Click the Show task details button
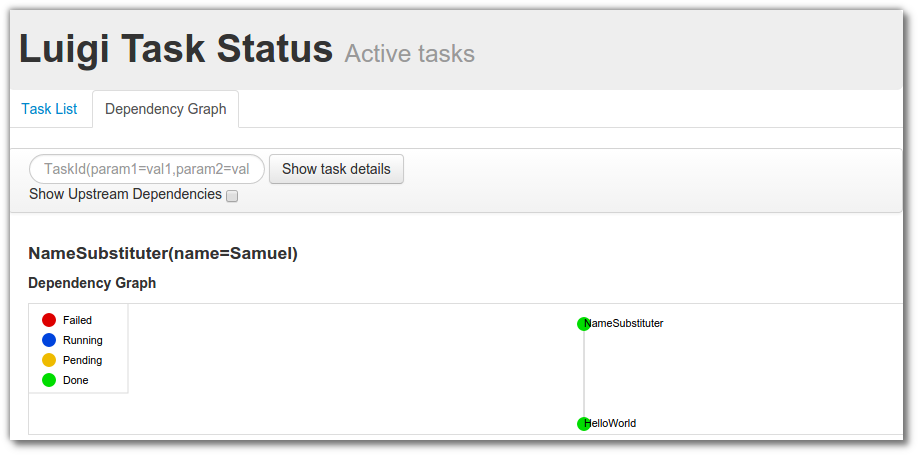This screenshot has width=919, height=456. tap(336, 169)
